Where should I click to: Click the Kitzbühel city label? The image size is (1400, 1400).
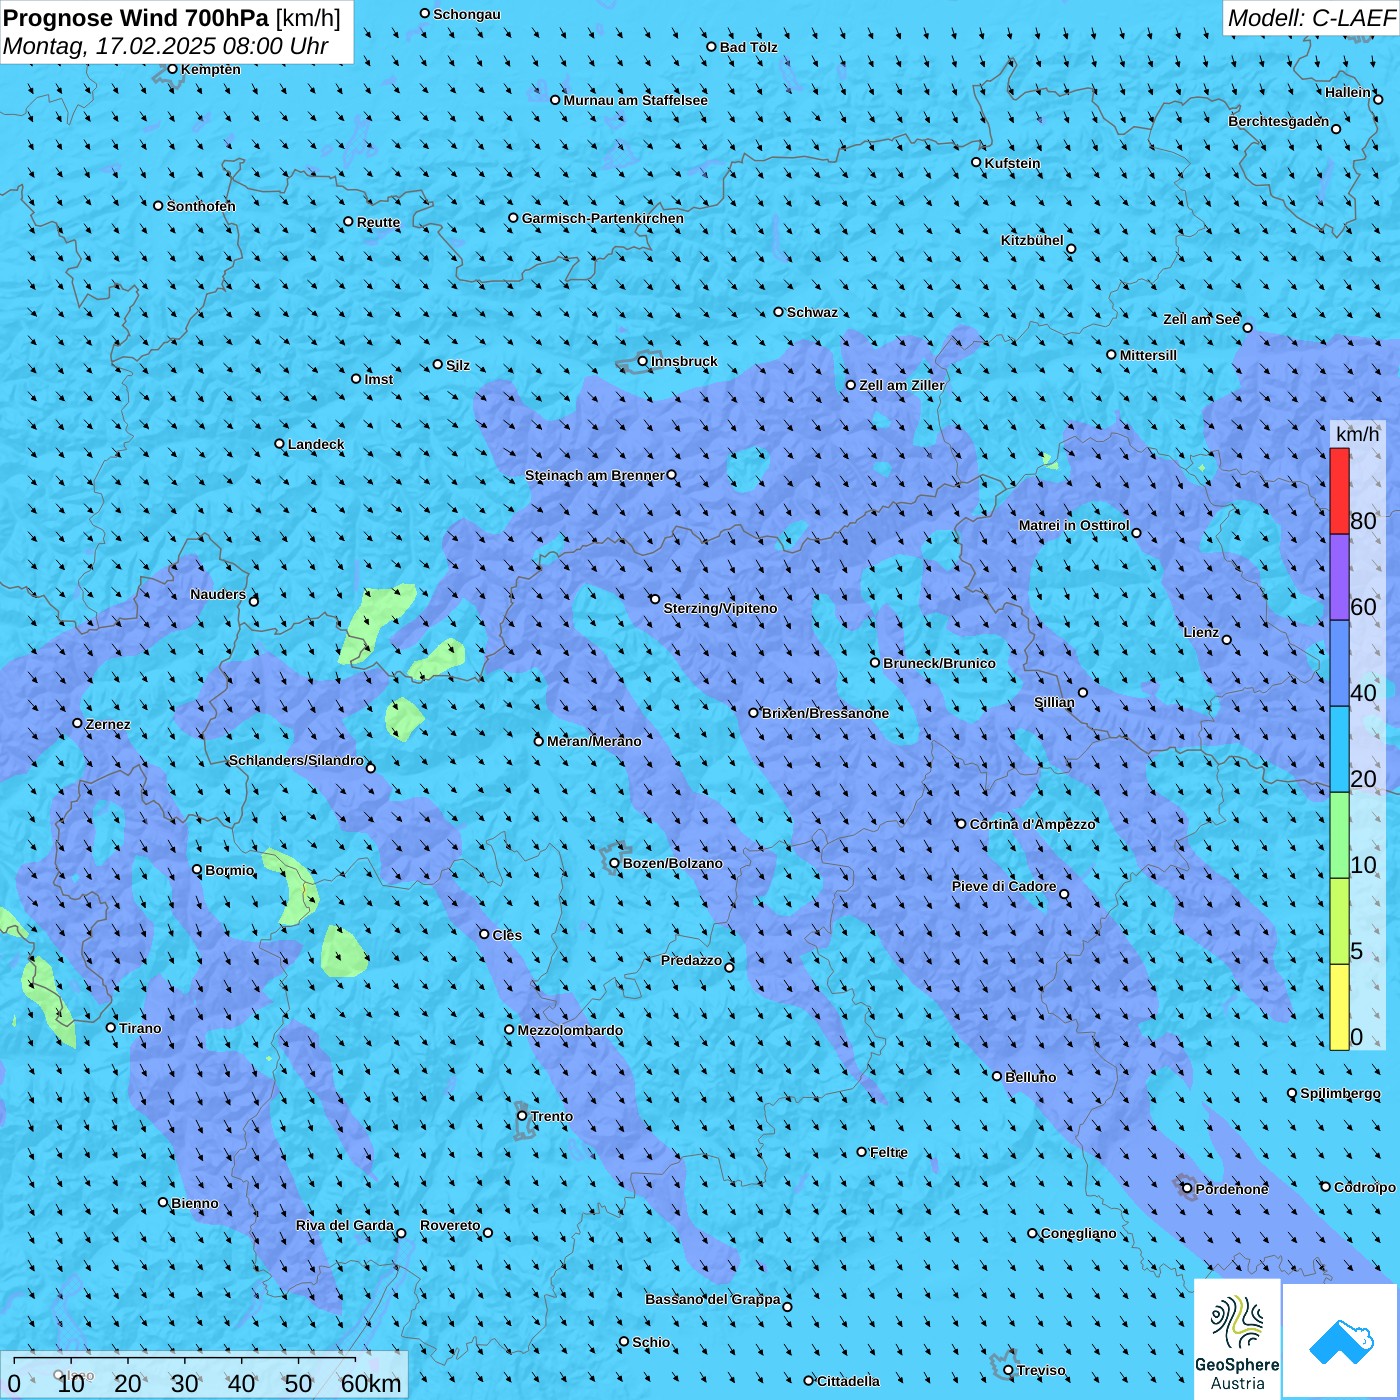pyautogui.click(x=1032, y=240)
